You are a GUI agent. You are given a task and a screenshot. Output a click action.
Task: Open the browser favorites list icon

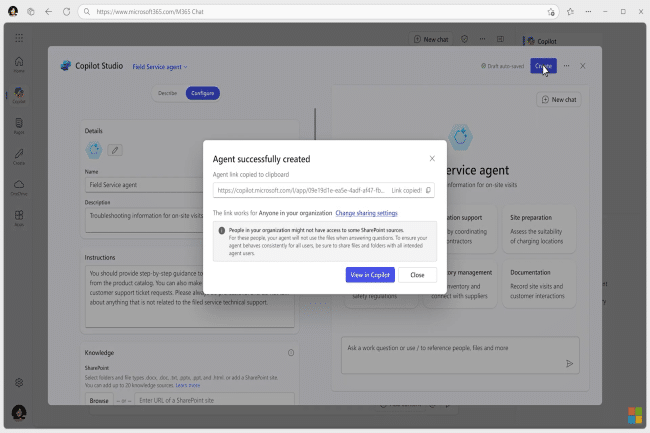pos(570,12)
